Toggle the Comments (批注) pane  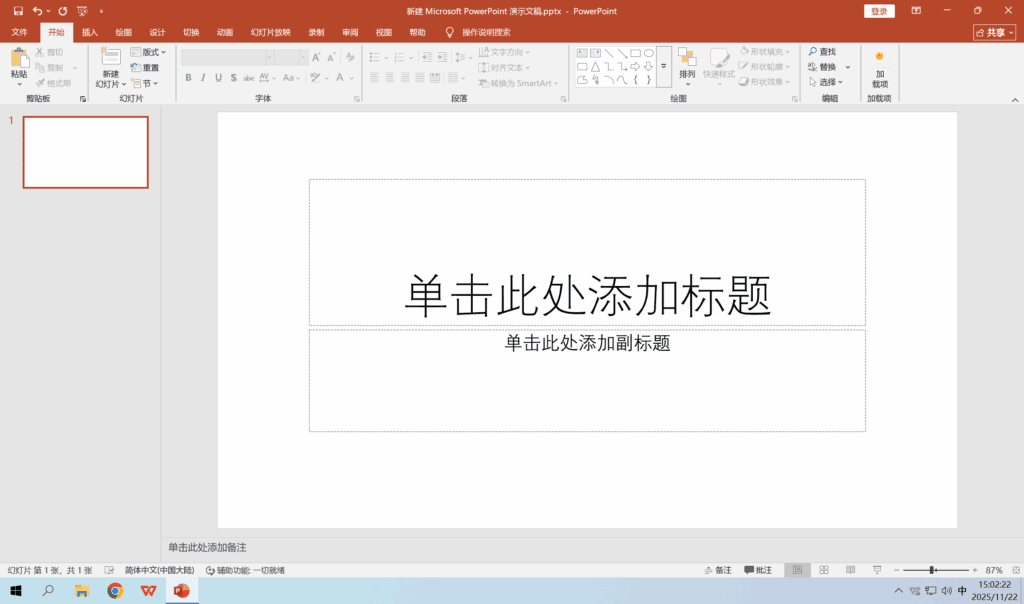pos(758,570)
